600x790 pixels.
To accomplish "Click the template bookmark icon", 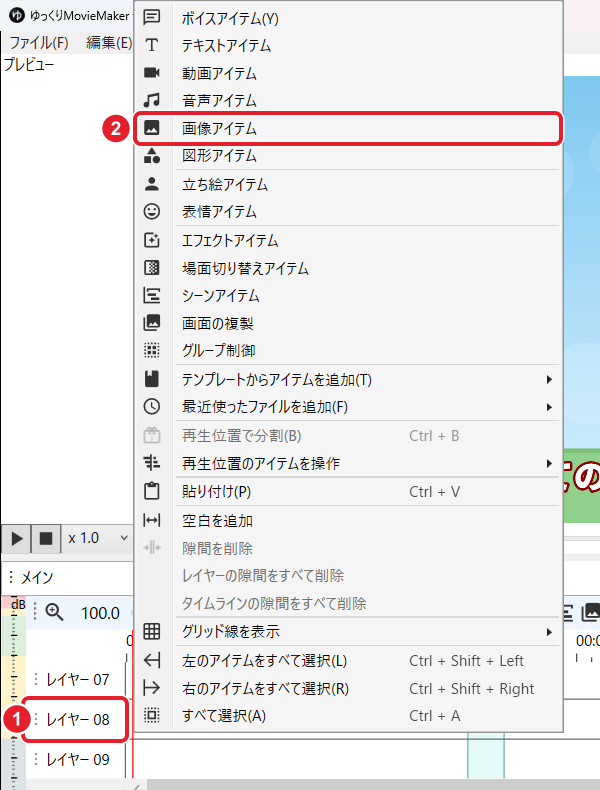I will click(152, 379).
